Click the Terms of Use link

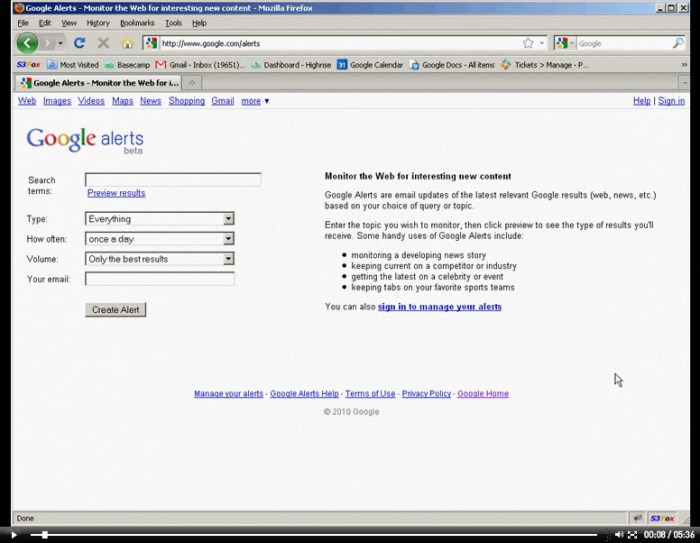tap(370, 394)
